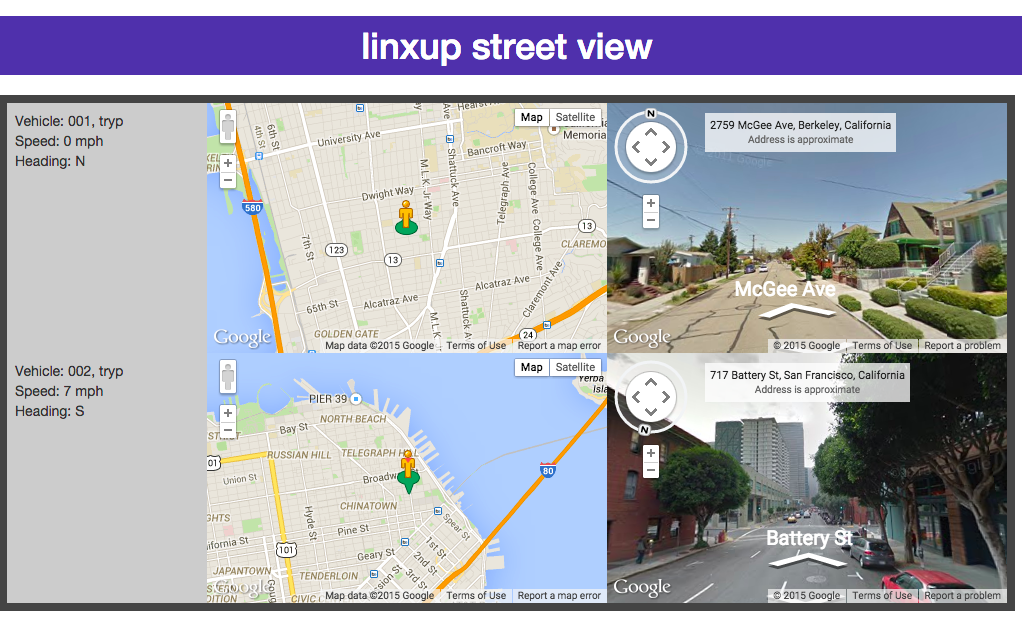Select the pegman control on the Berkeley map
Image resolution: width=1022 pixels, height=629 pixels.
click(x=227, y=126)
